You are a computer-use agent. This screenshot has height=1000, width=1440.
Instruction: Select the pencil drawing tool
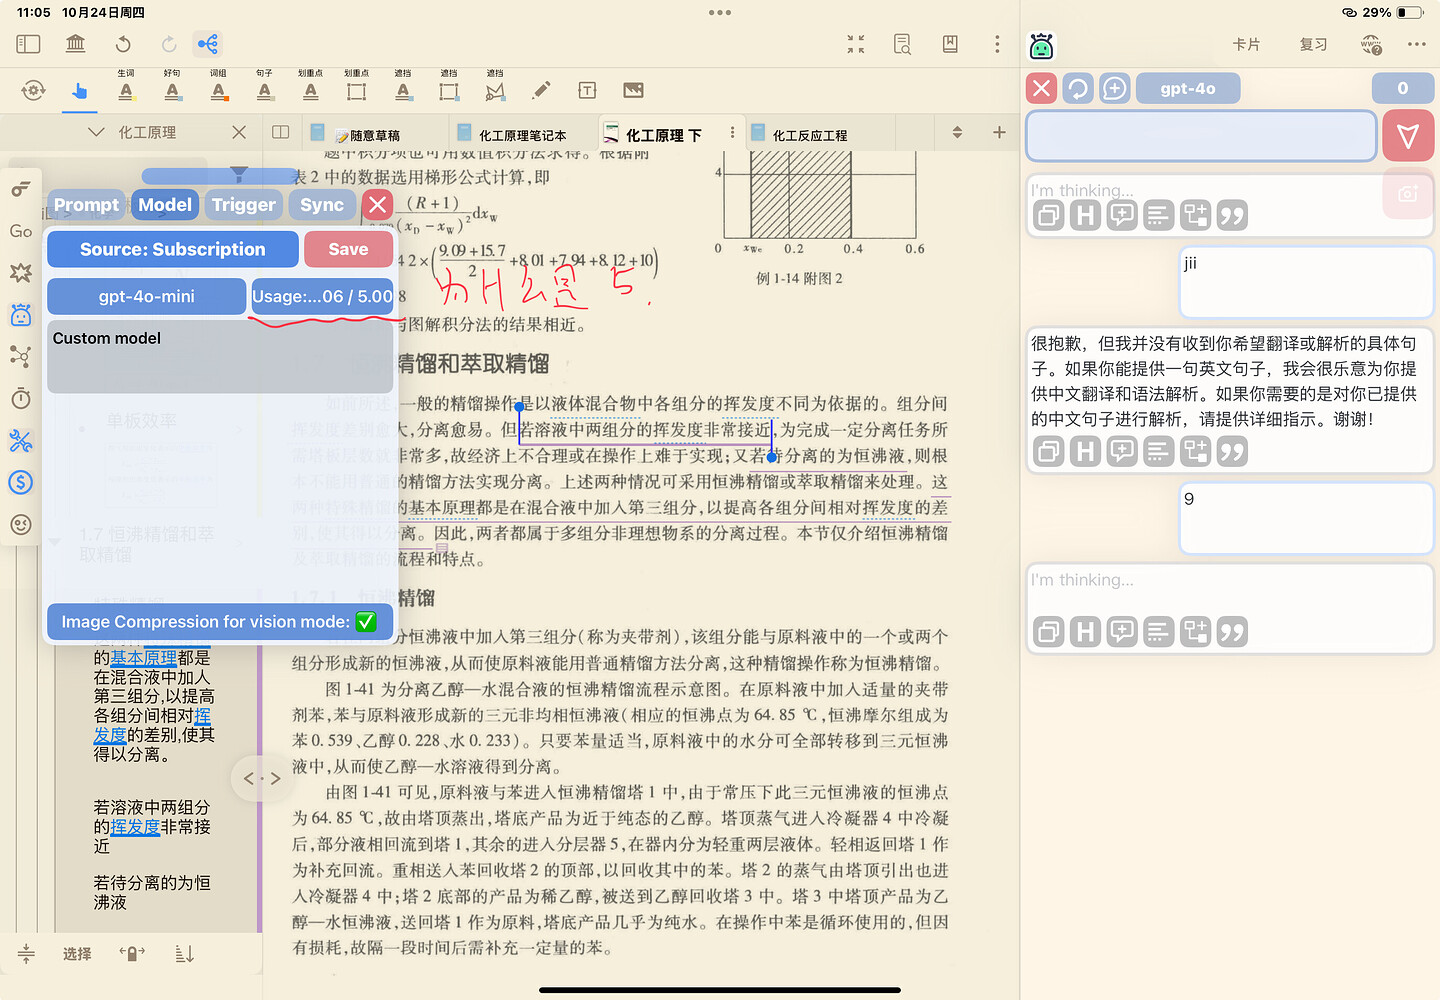541,91
